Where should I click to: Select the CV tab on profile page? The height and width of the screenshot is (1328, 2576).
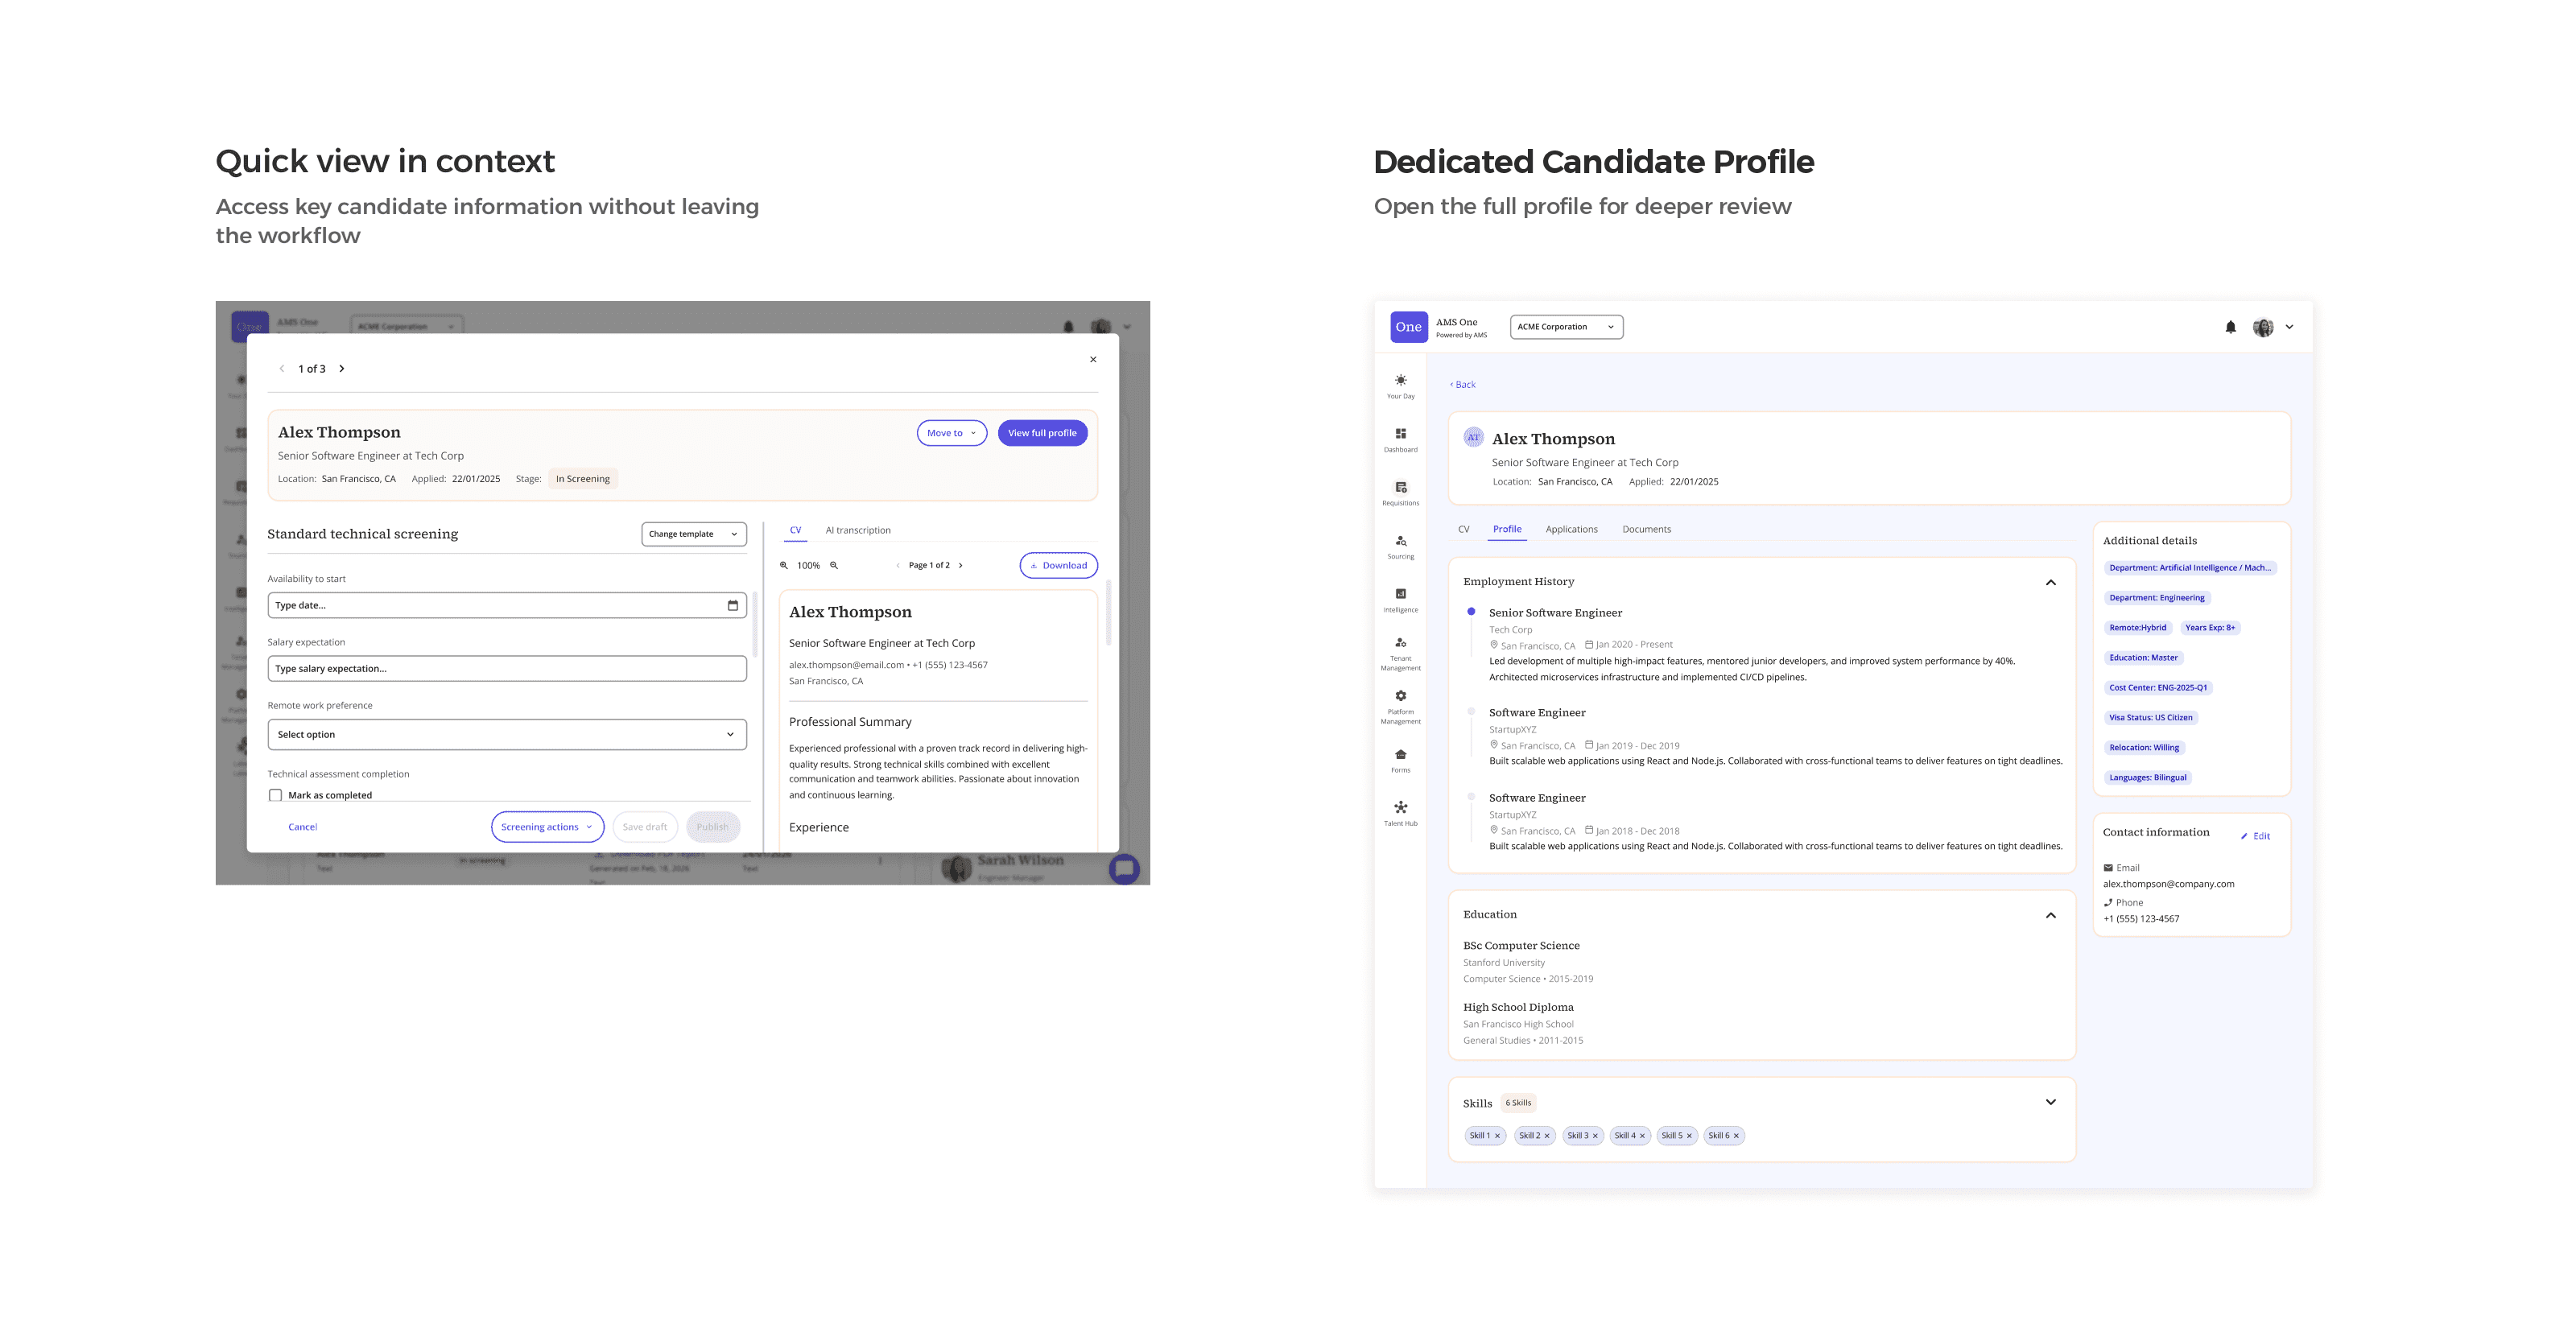pos(1463,529)
